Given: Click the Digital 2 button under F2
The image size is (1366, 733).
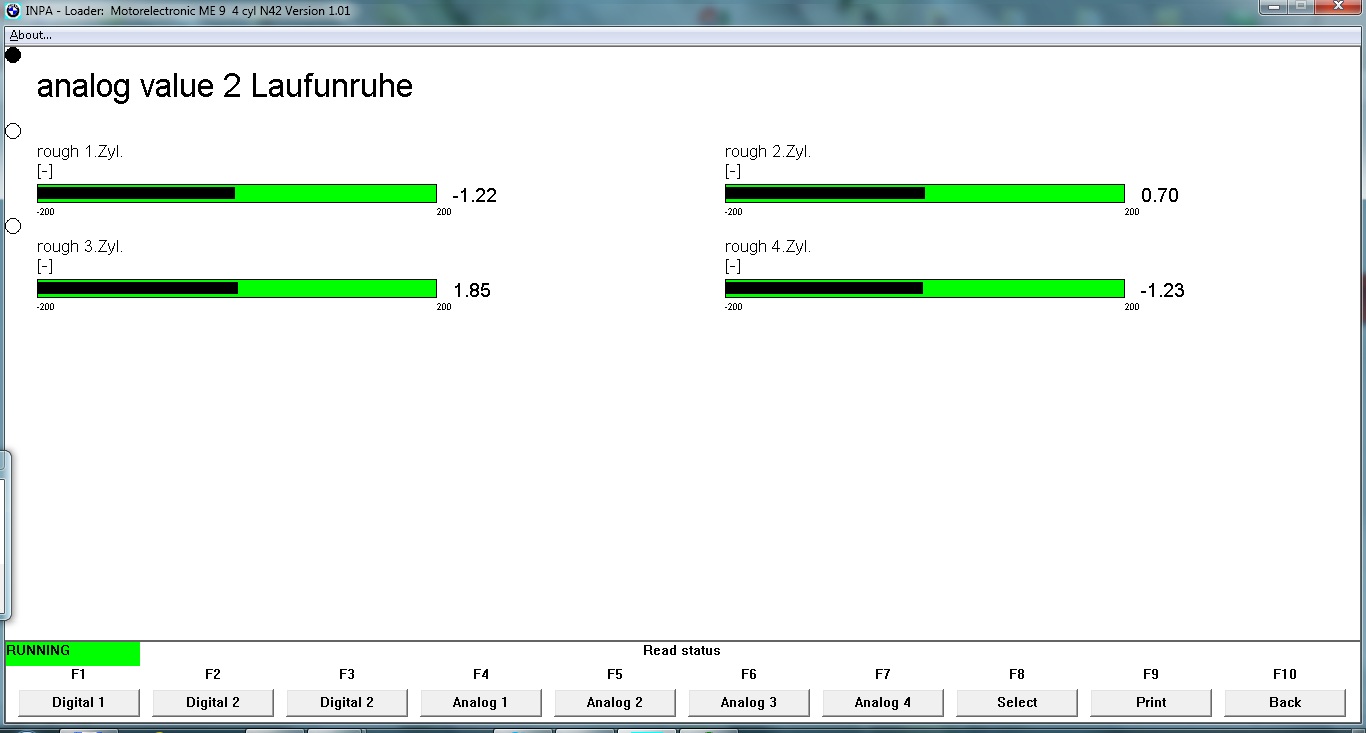Looking at the screenshot, I should pyautogui.click(x=212, y=702).
